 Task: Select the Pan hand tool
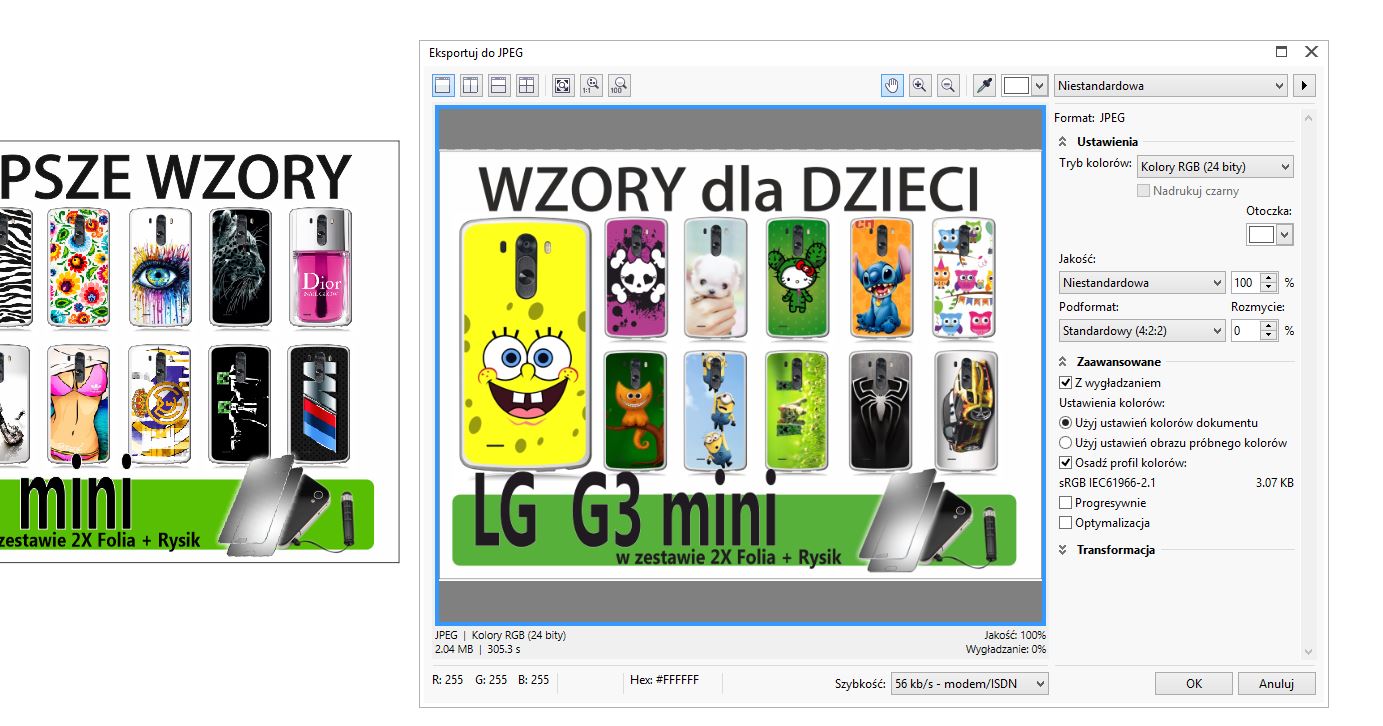point(892,86)
